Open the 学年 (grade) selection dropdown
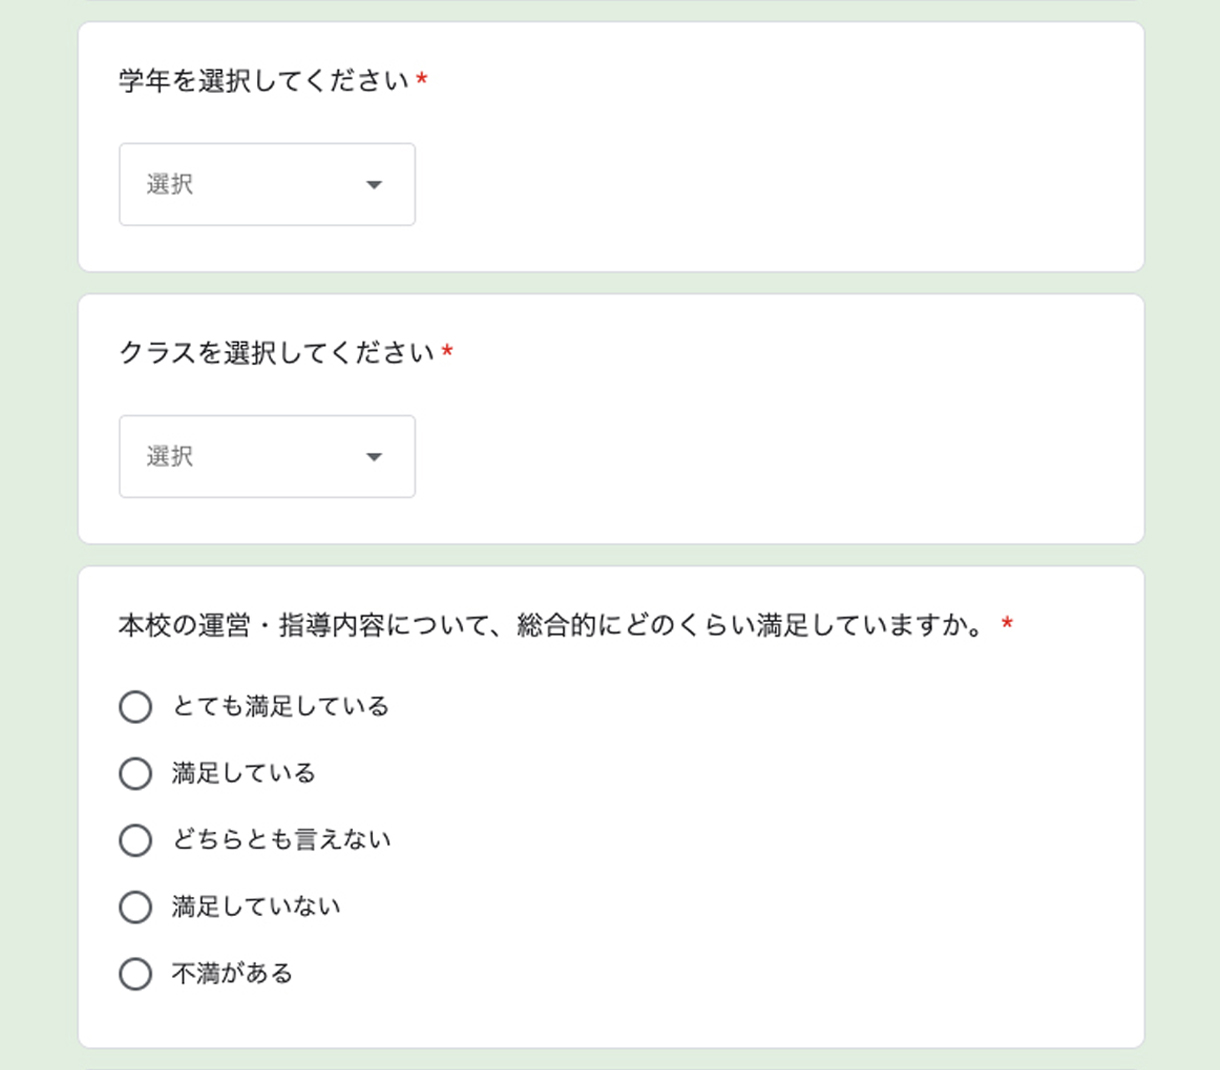Screen dimensions: 1220x1070 point(266,184)
